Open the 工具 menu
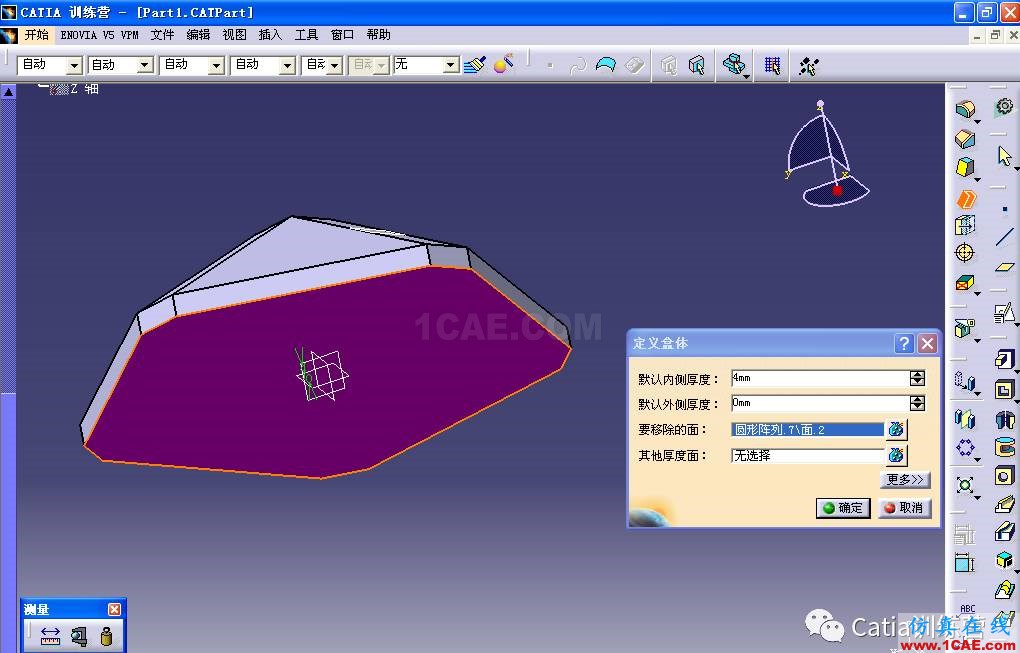 pos(306,35)
